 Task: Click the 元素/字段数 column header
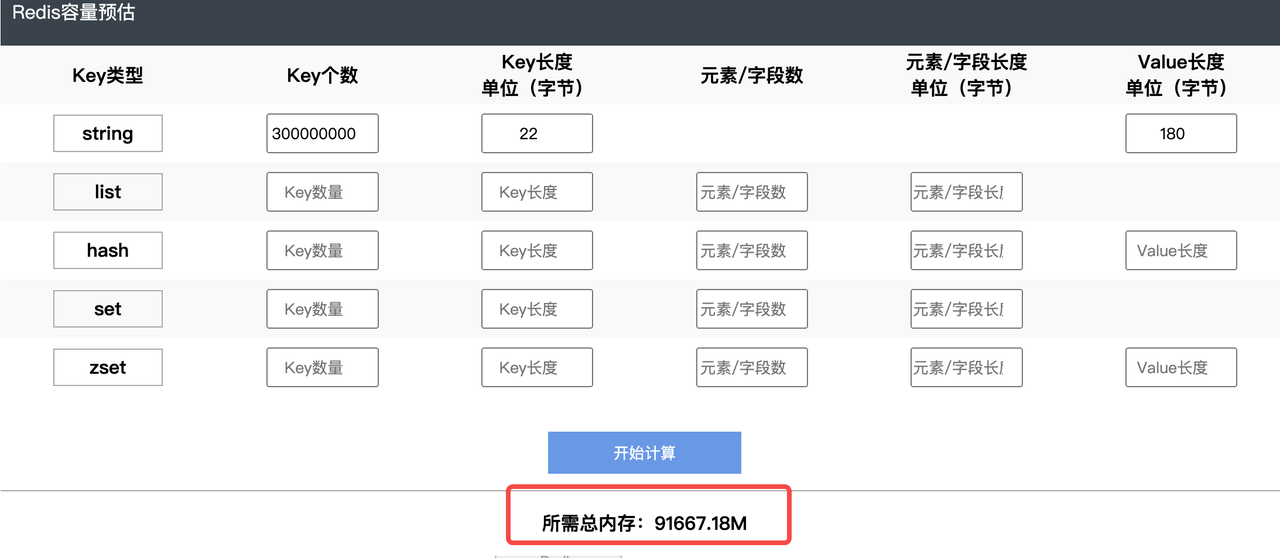(x=752, y=75)
